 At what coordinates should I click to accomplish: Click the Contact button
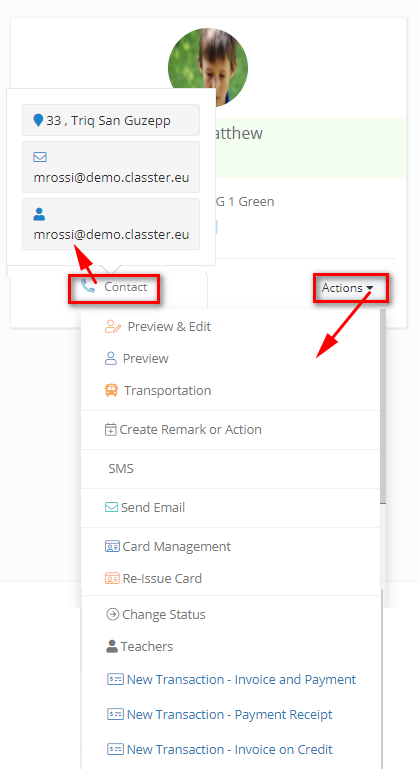[x=114, y=287]
